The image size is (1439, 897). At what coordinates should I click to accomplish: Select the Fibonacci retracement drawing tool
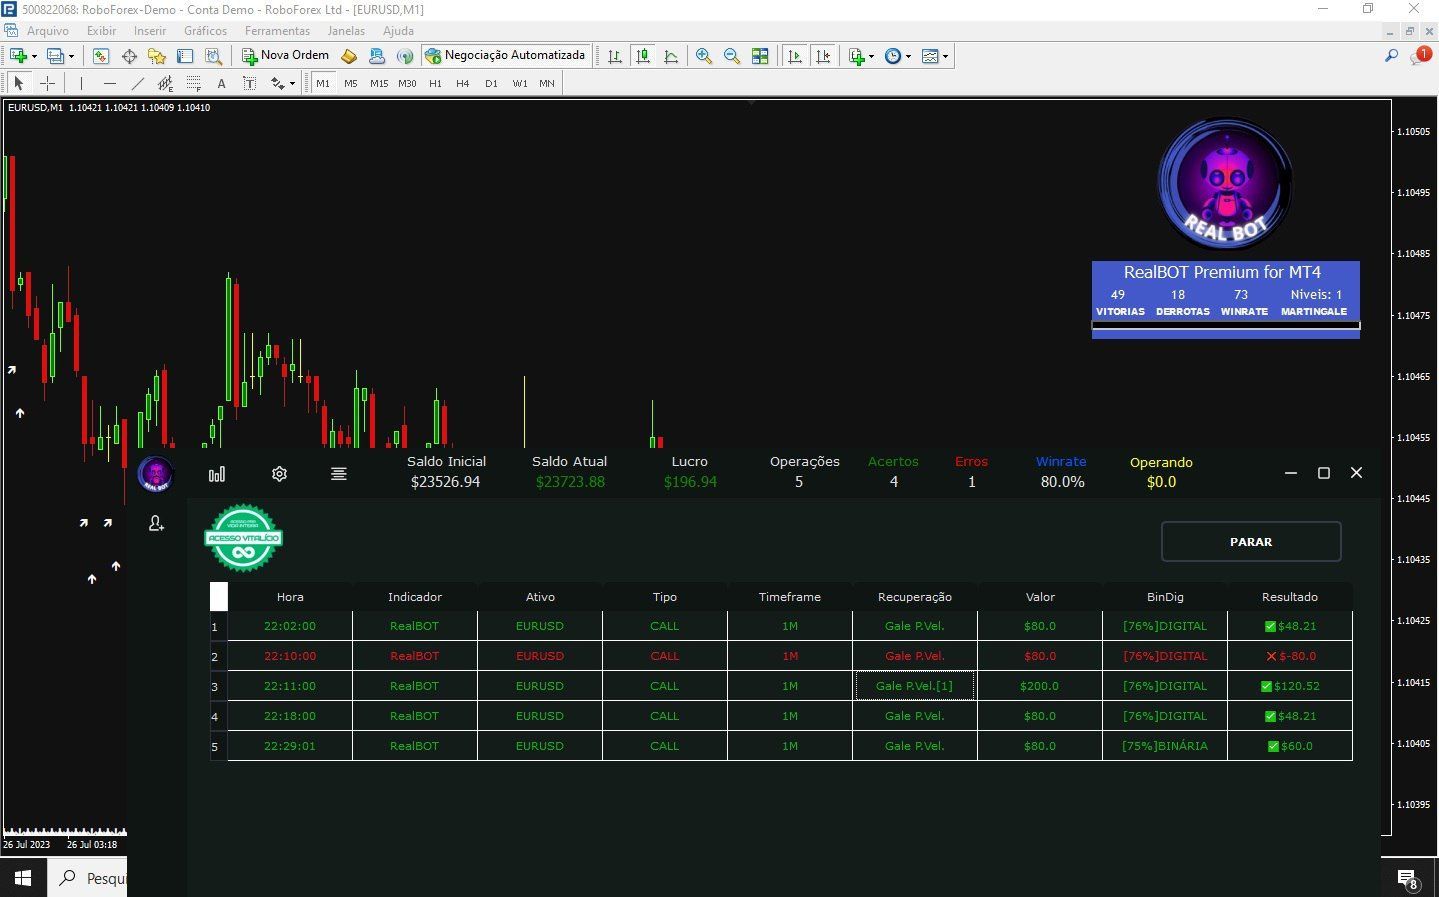pos(194,83)
